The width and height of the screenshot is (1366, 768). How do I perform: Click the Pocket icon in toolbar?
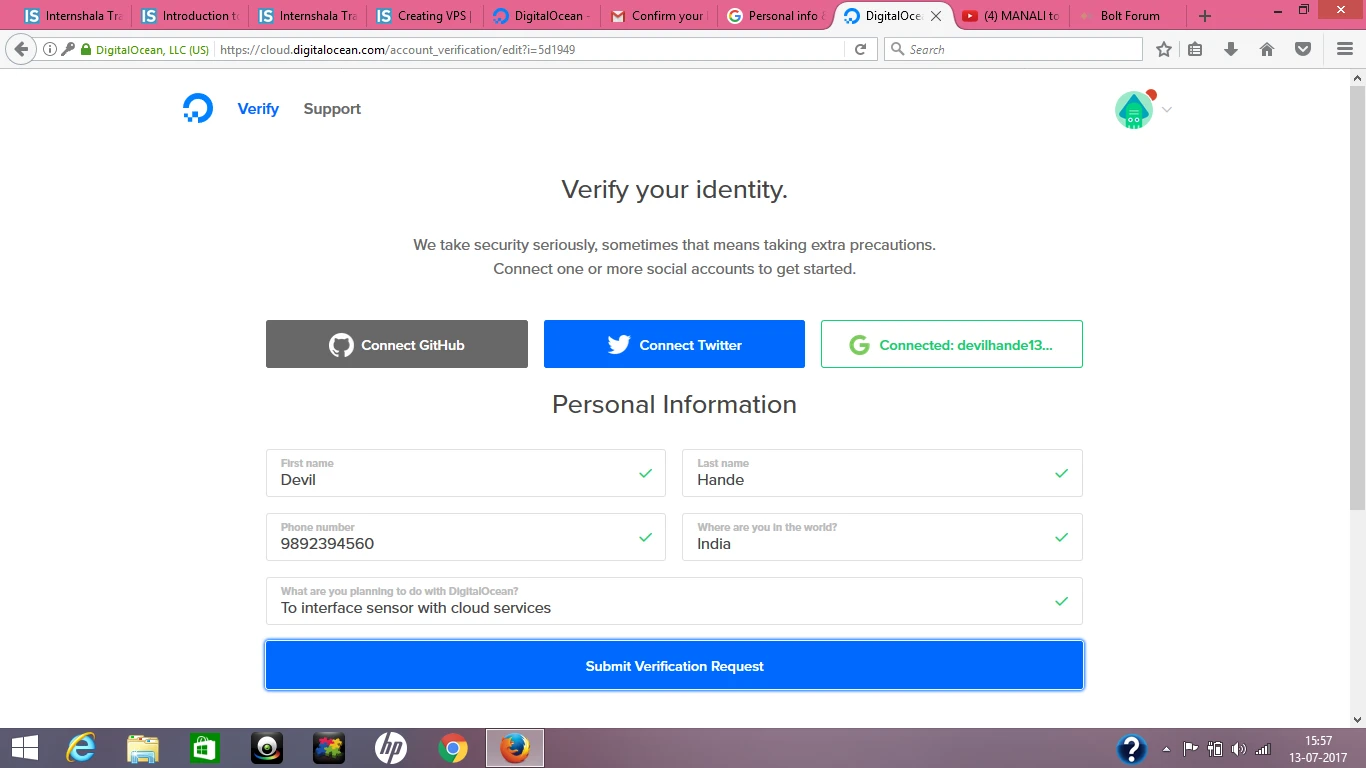click(1303, 49)
